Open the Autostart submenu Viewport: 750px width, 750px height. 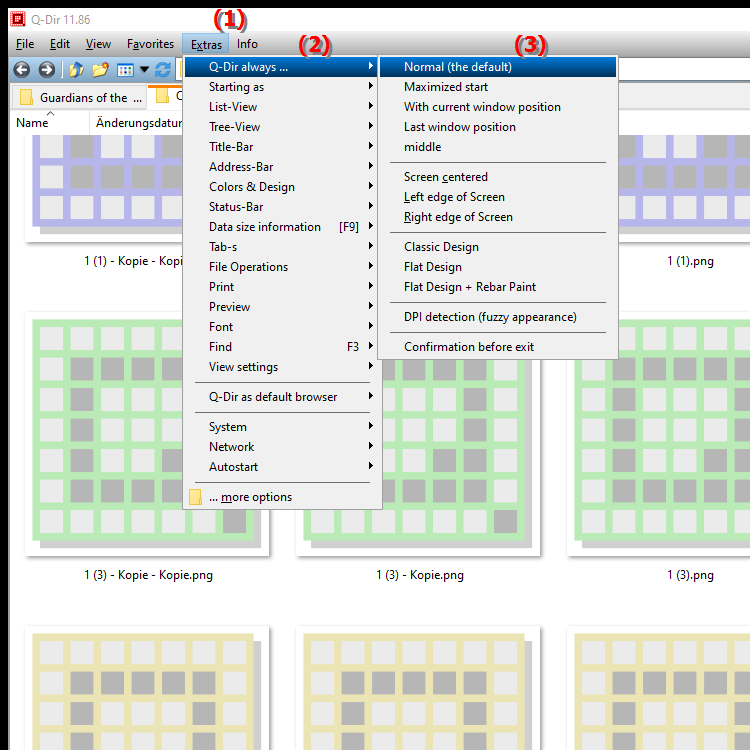(x=281, y=467)
